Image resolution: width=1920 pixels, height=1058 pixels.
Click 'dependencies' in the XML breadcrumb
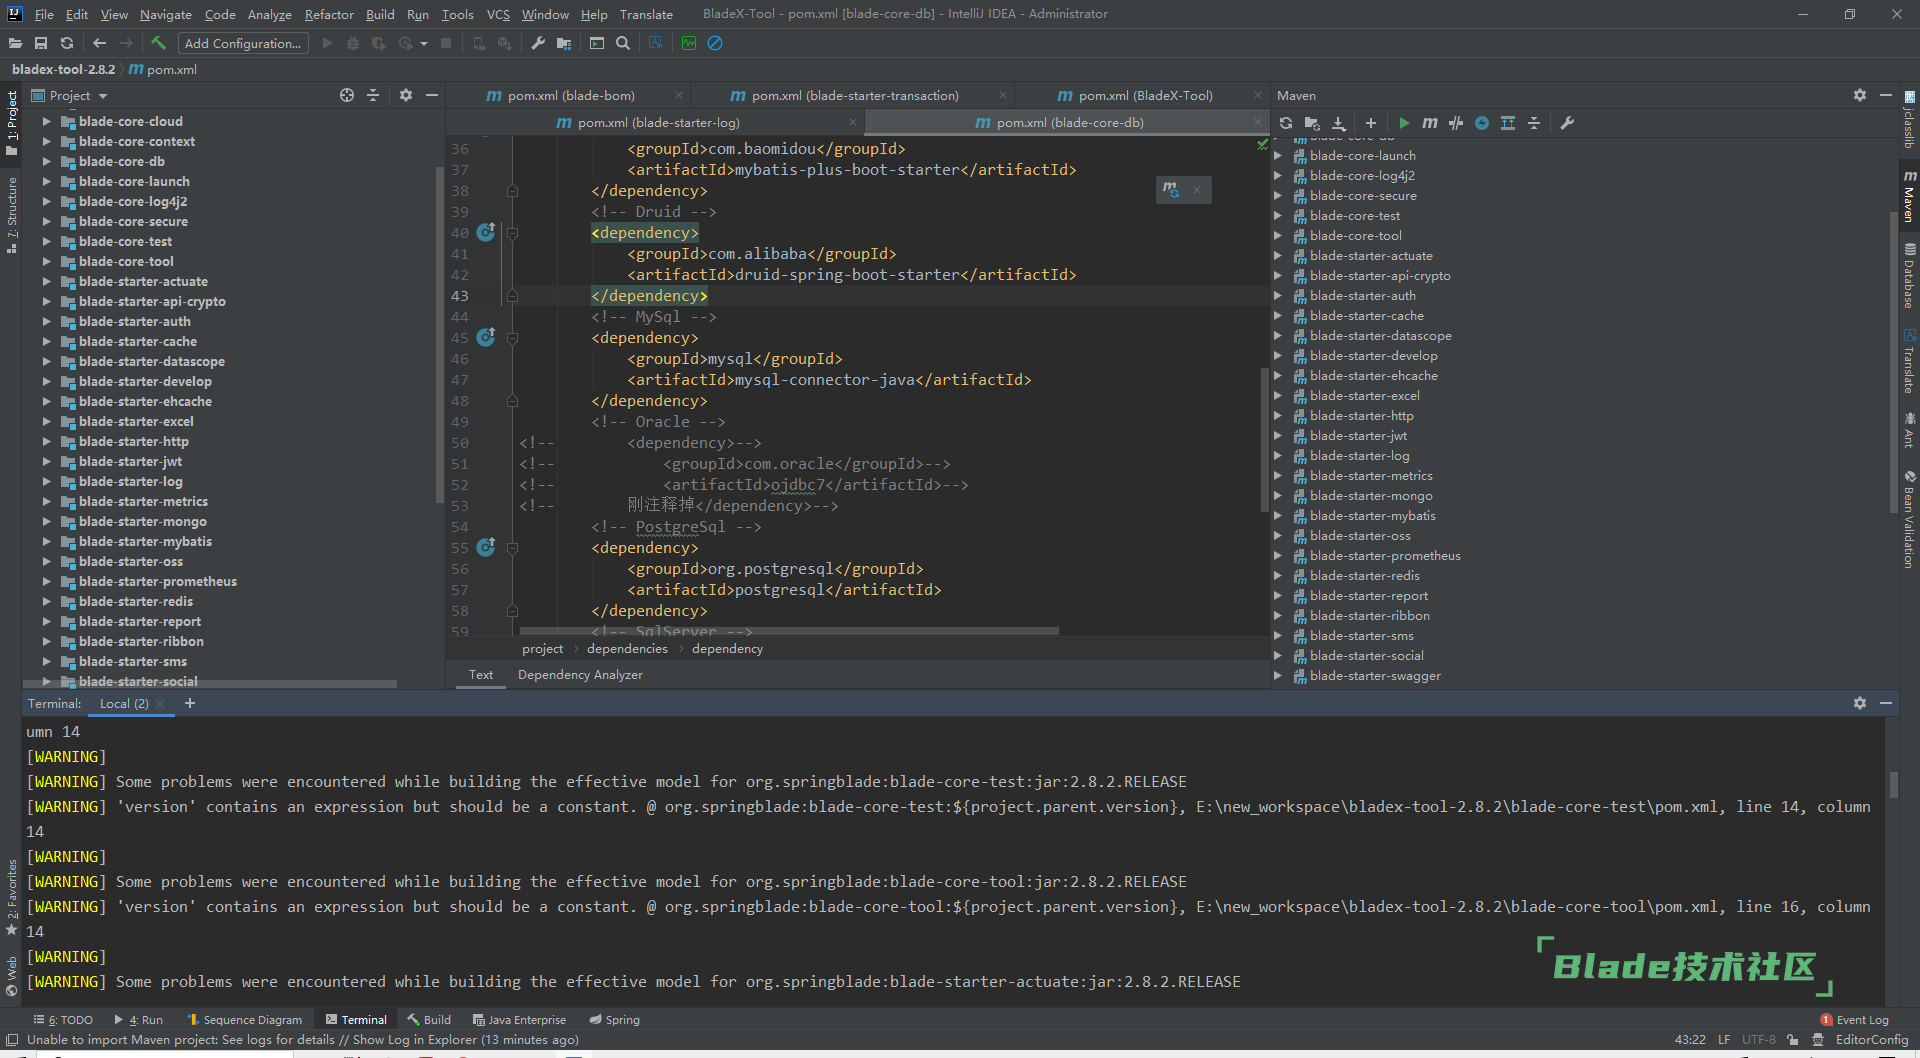click(627, 649)
